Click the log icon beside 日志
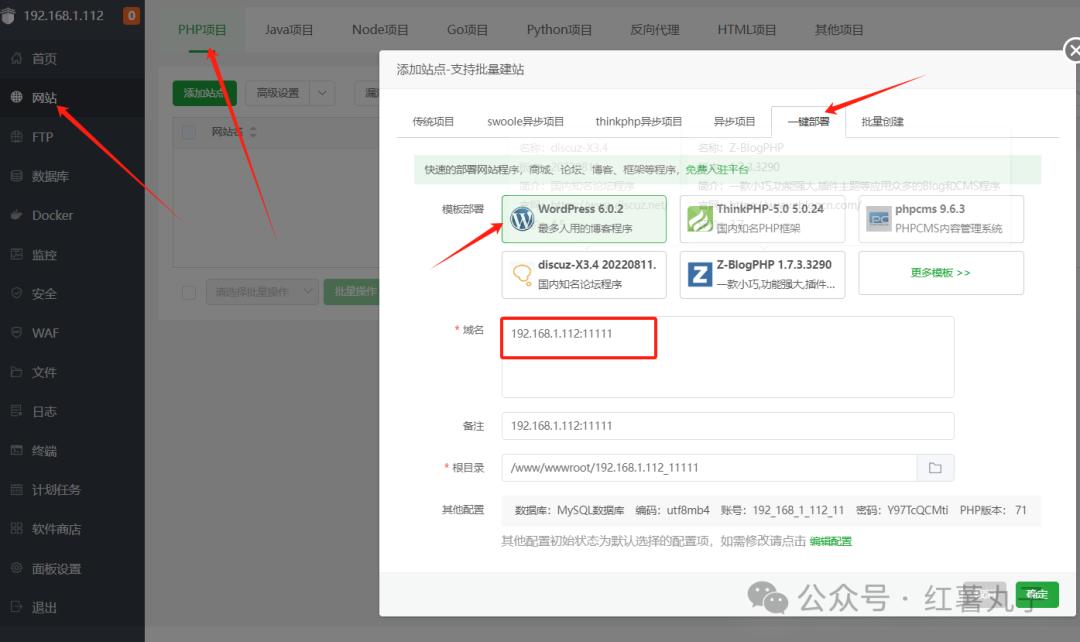The image size is (1080, 642). click(17, 411)
